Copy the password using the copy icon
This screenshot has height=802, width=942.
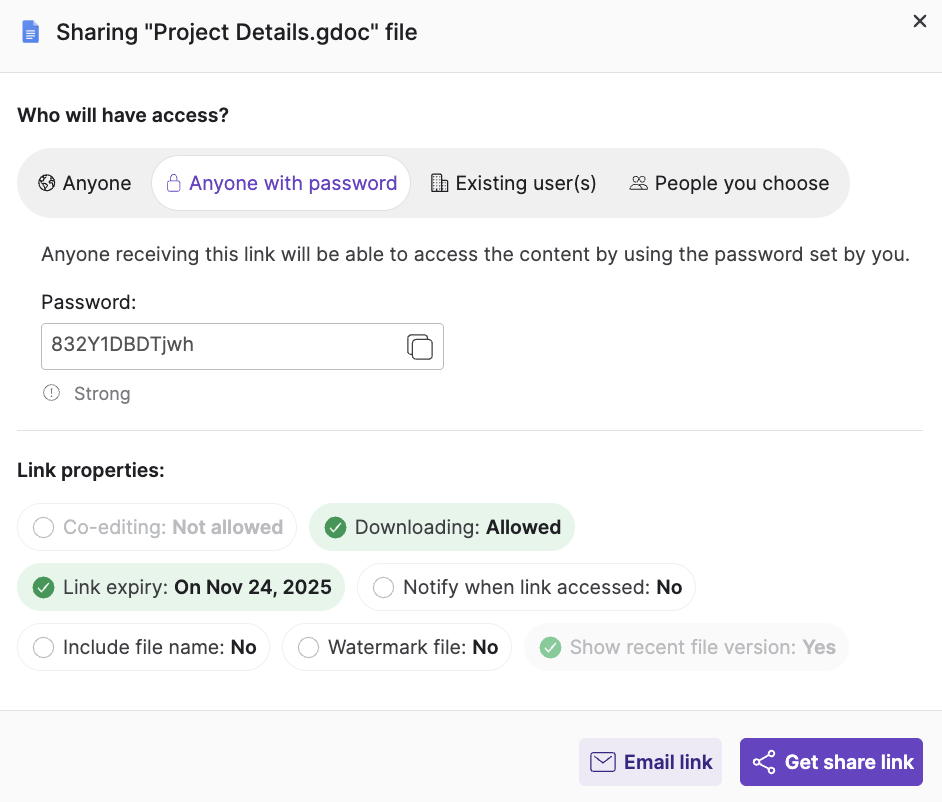click(x=419, y=345)
